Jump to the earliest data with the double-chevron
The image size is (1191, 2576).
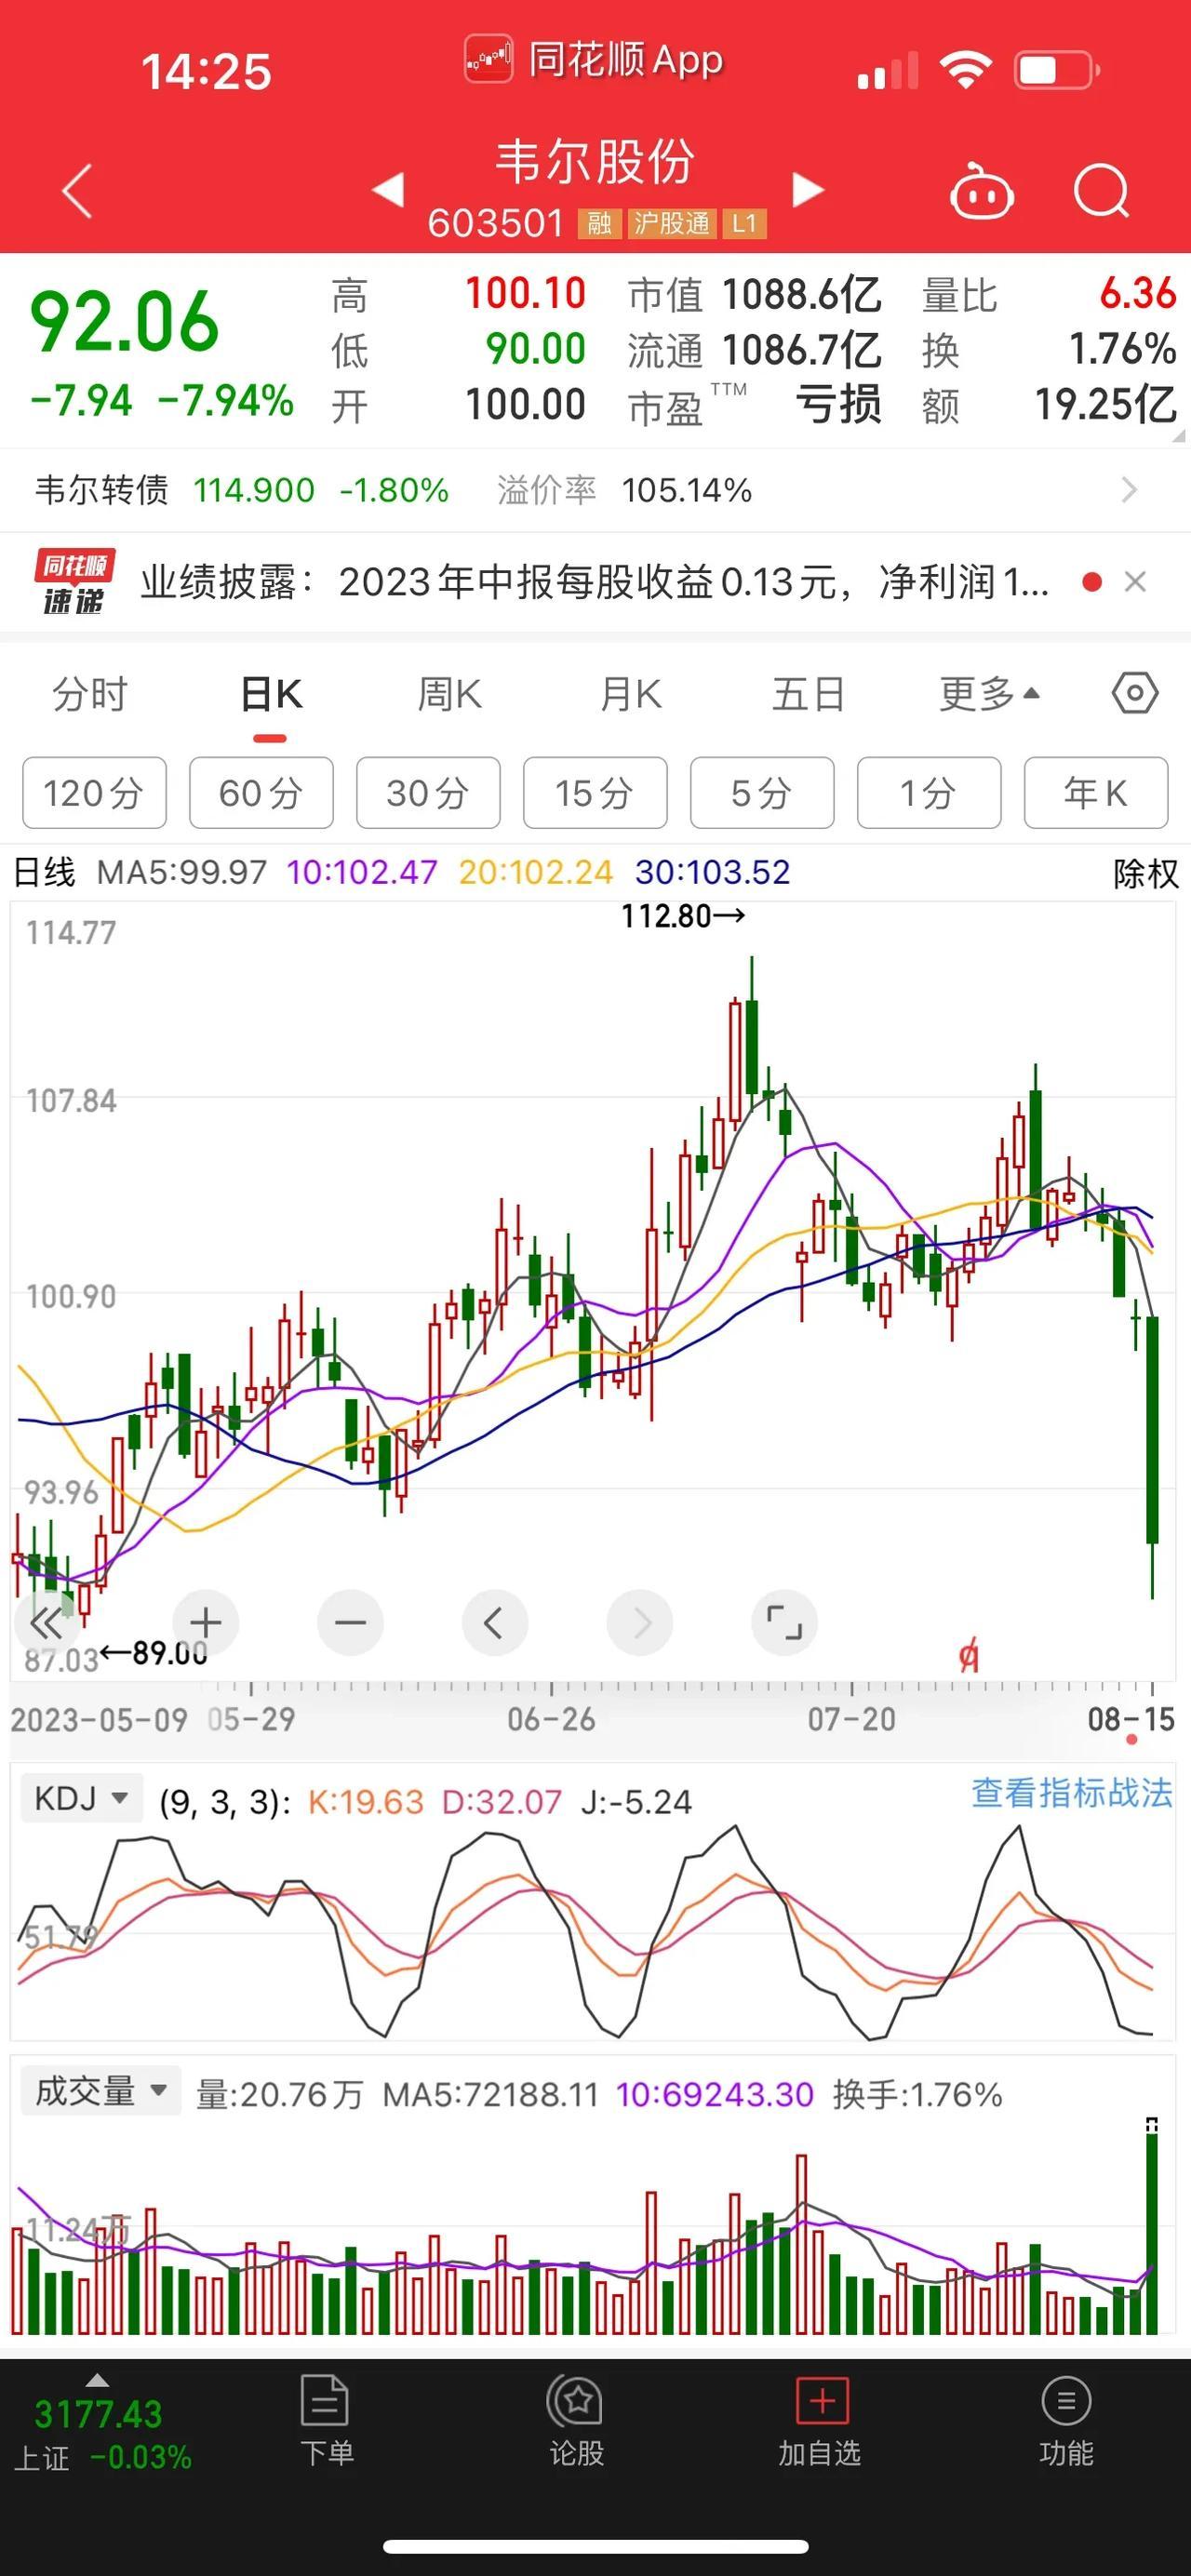tap(46, 1622)
